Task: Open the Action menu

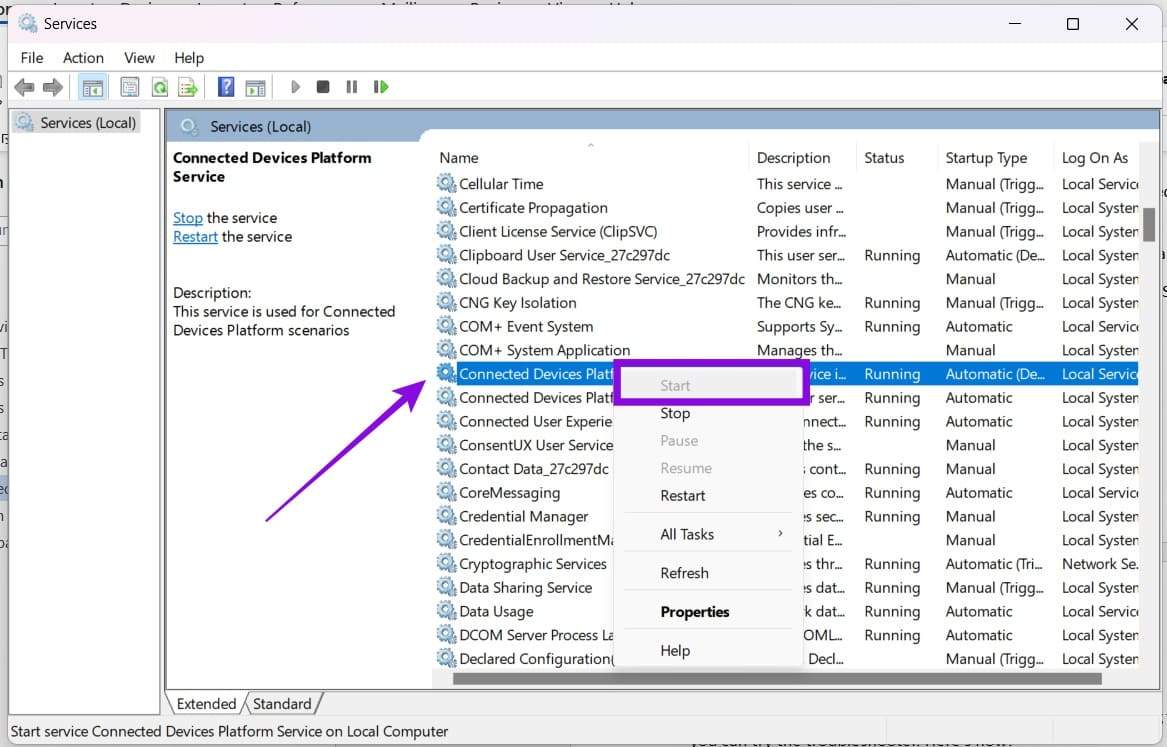Action: [x=83, y=57]
